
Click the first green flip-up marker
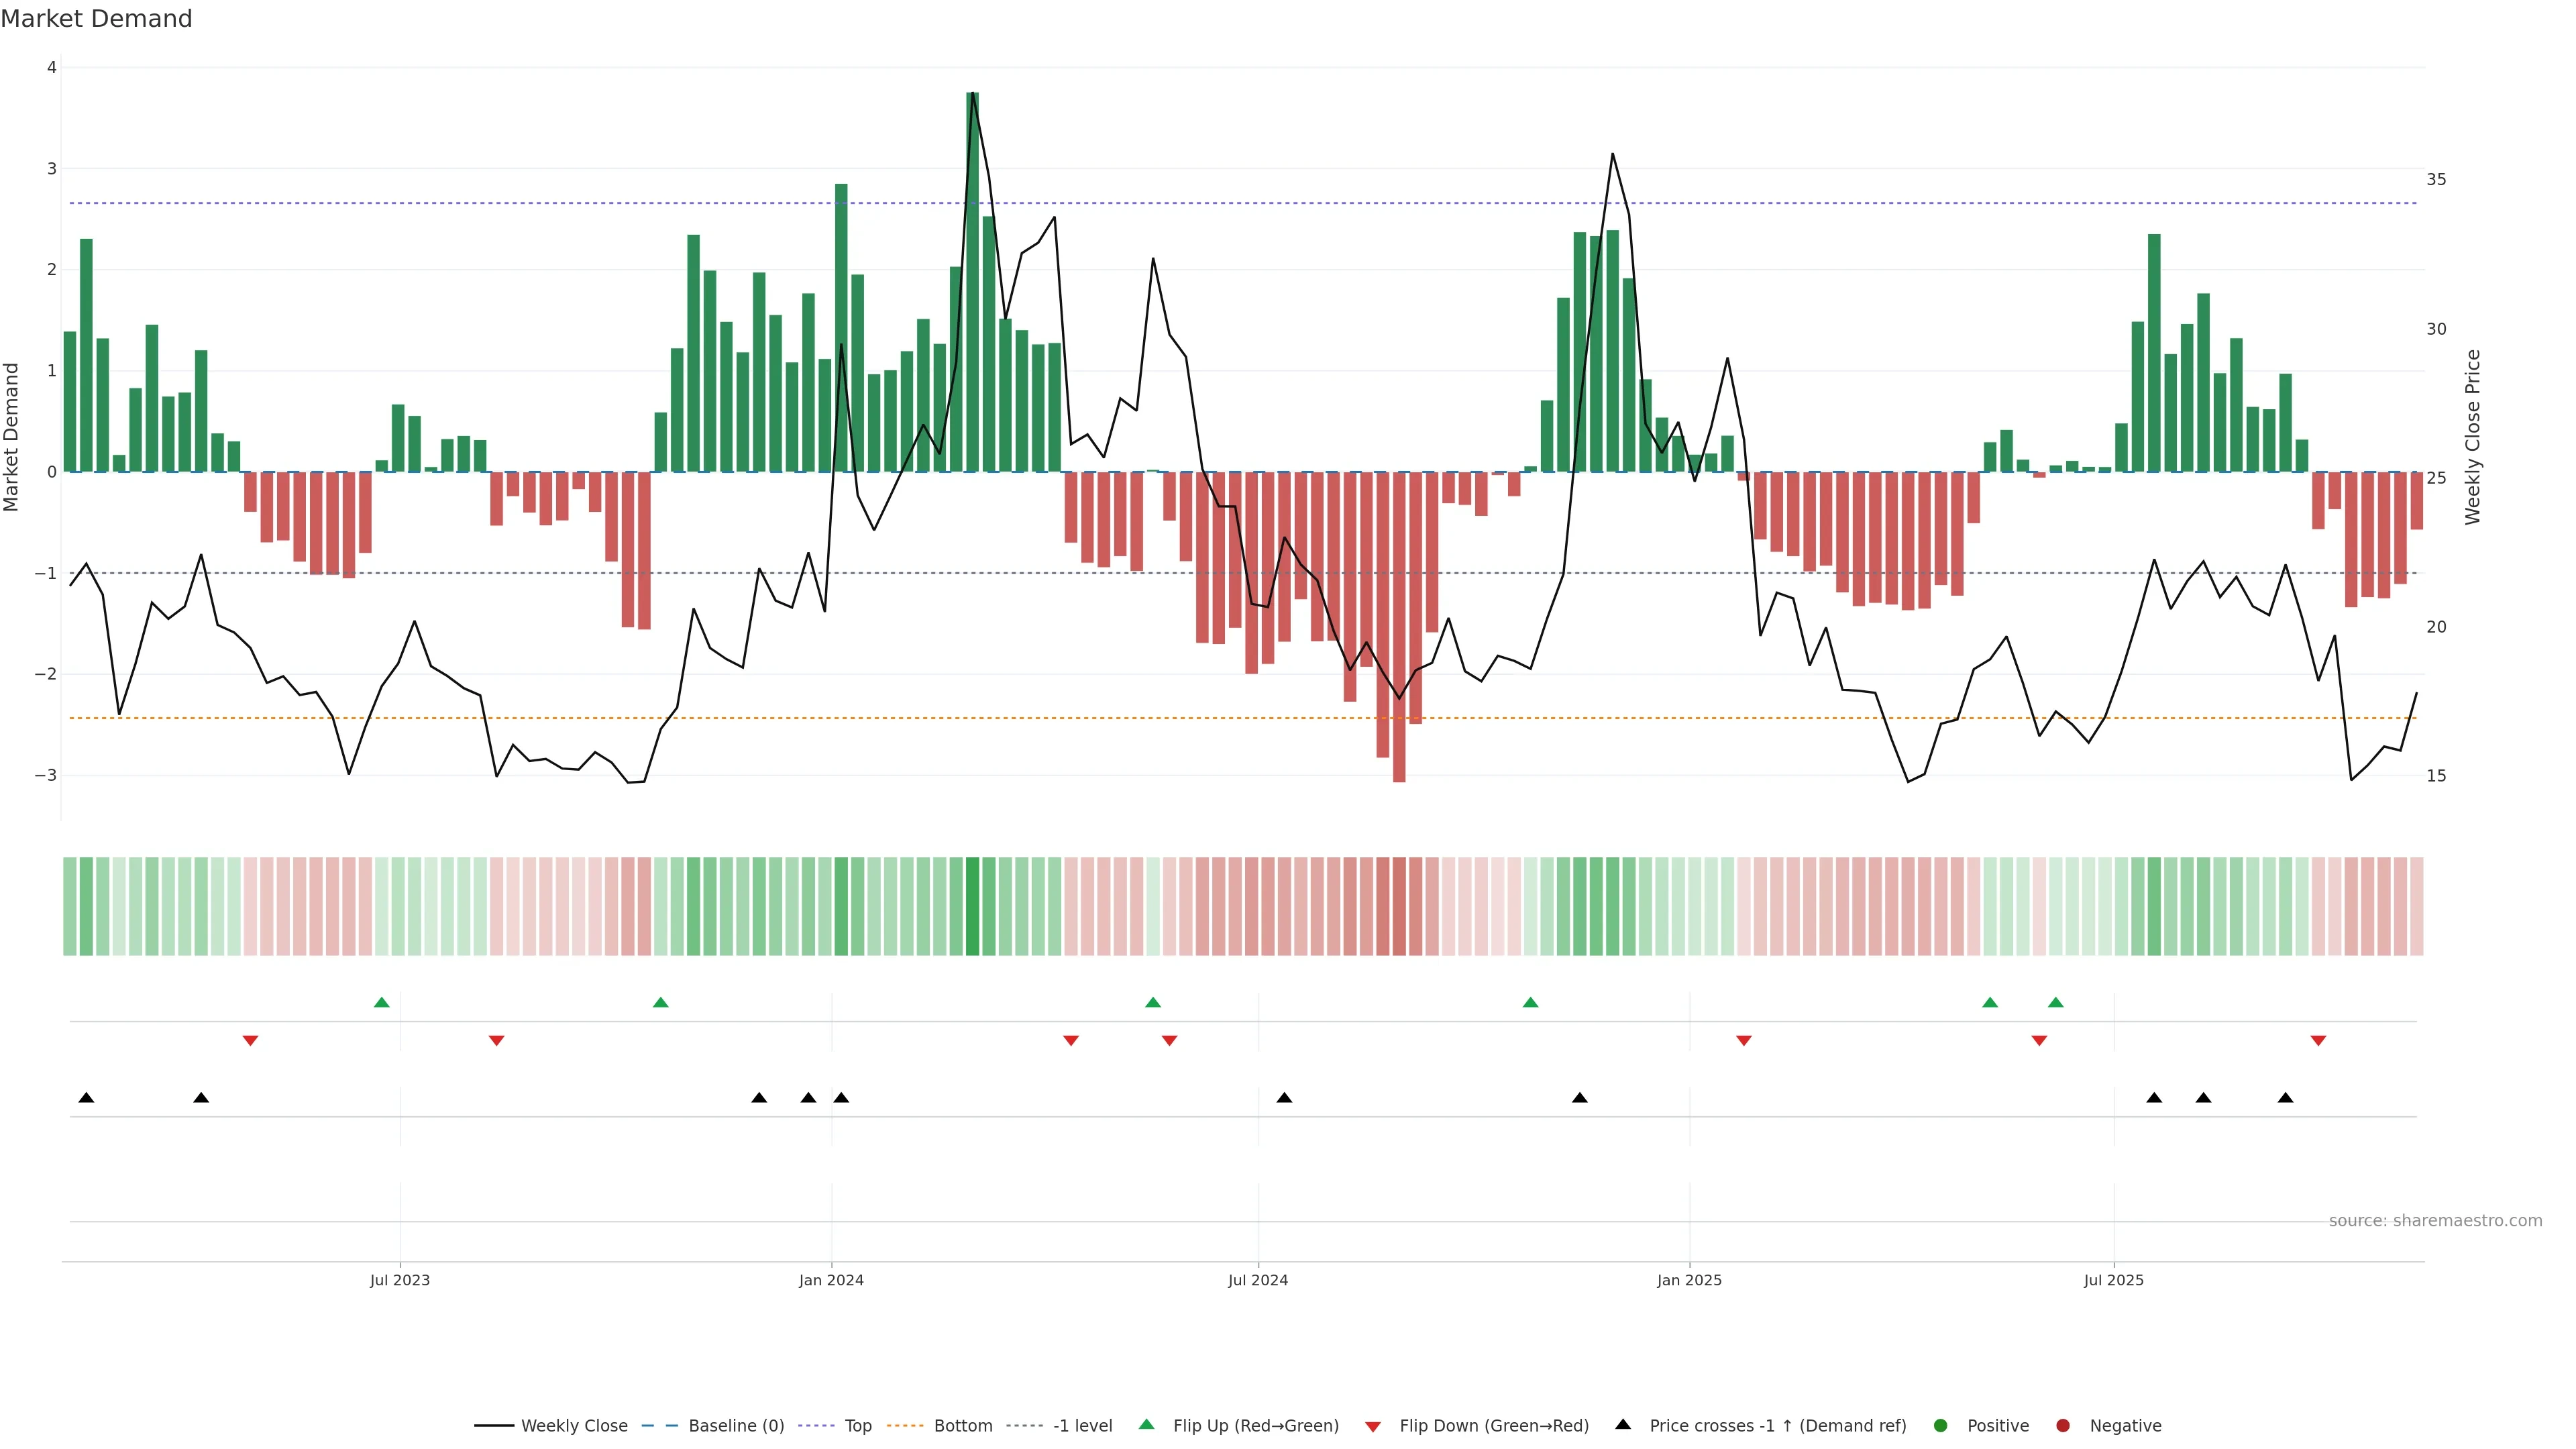pyautogui.click(x=381, y=1002)
